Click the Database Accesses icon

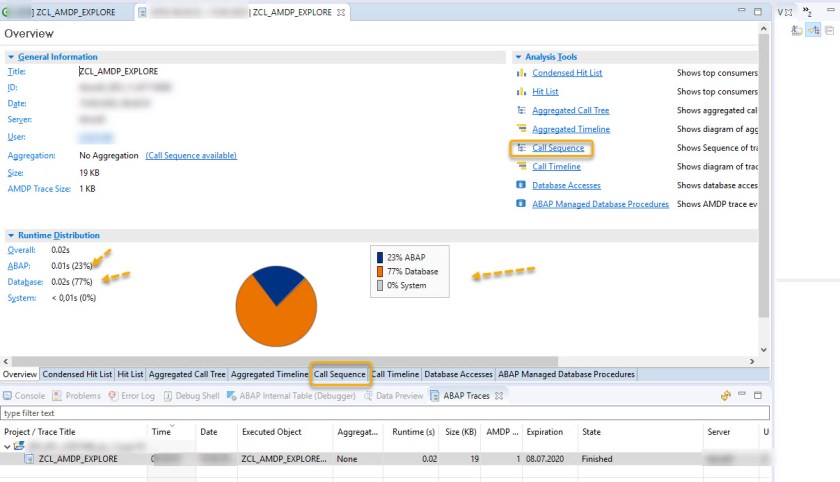pos(521,185)
